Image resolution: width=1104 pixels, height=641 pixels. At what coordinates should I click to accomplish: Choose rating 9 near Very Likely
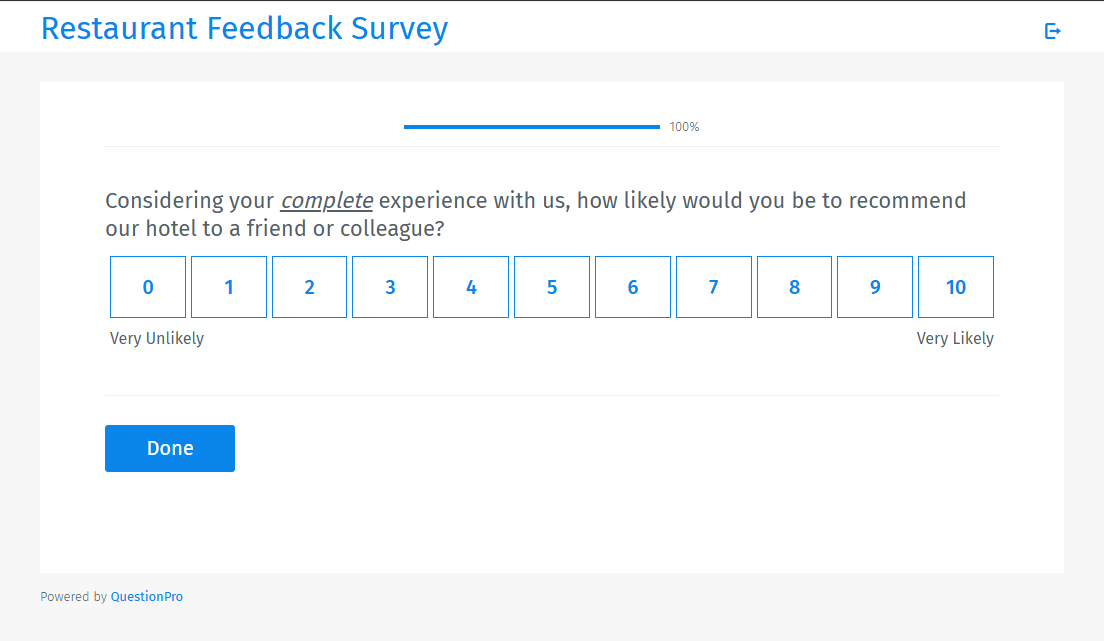pyautogui.click(x=874, y=287)
